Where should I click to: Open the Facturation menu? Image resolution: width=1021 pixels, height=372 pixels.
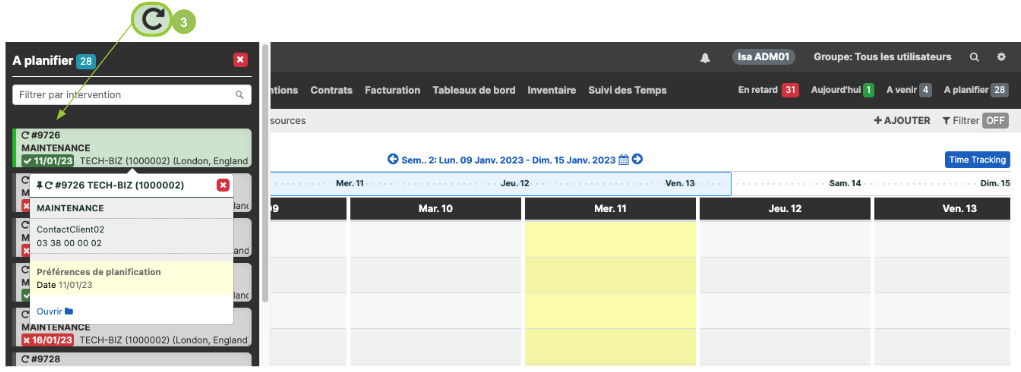pyautogui.click(x=392, y=91)
